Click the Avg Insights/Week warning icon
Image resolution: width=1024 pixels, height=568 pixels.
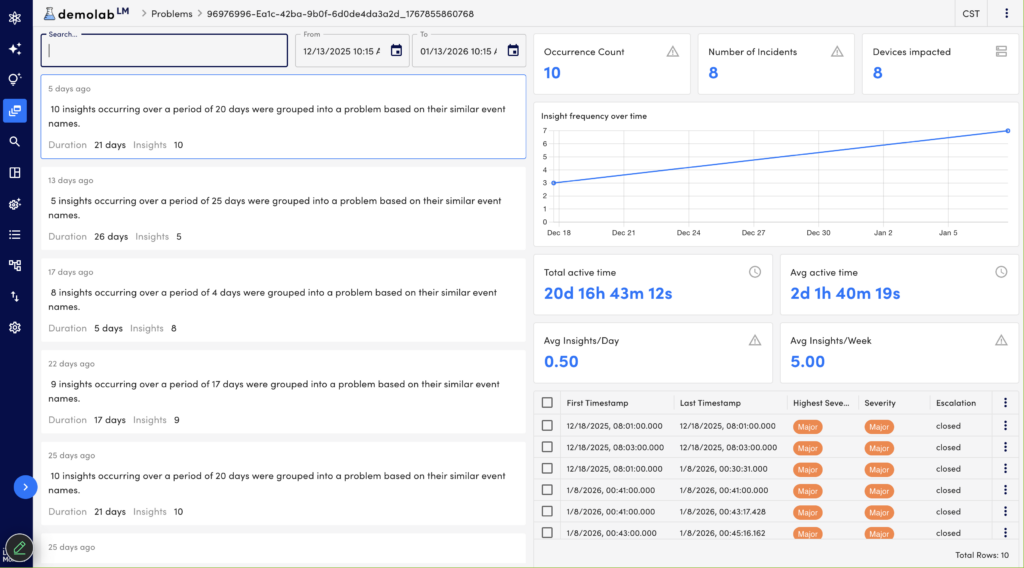tap(1001, 340)
